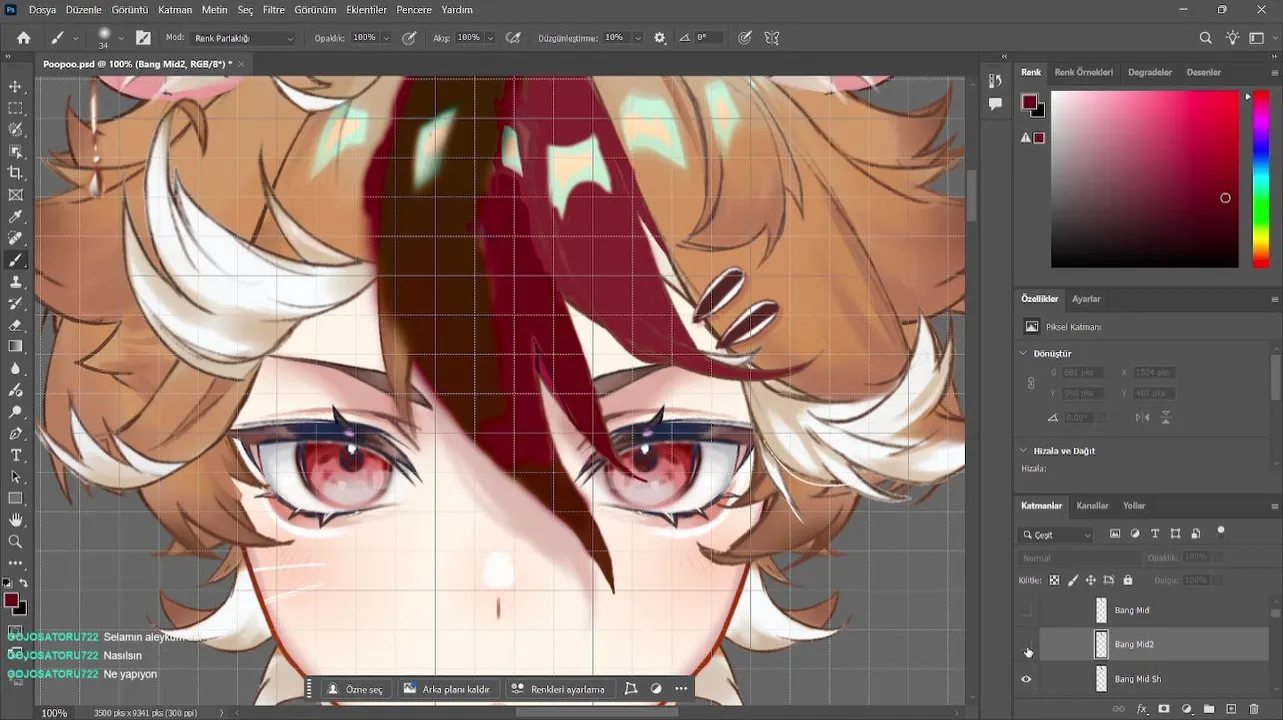1283x720 pixels.
Task: Select the Clone Stamp tool
Action: (x=15, y=282)
